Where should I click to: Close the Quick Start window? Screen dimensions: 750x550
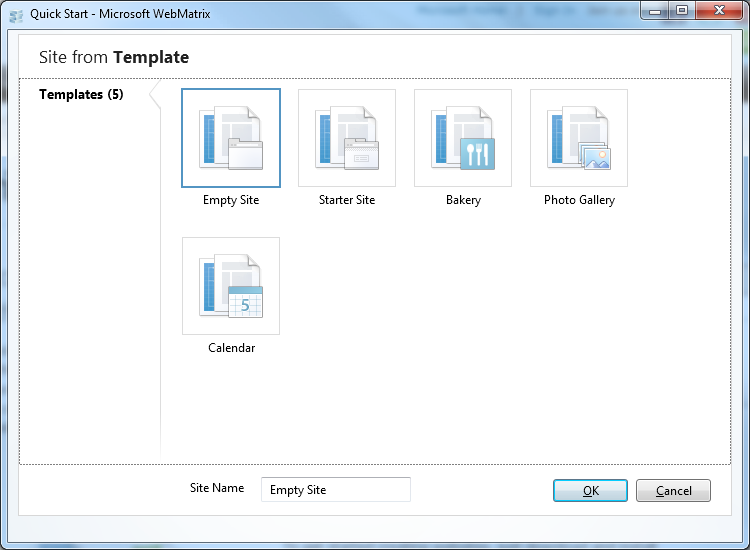coord(719,11)
